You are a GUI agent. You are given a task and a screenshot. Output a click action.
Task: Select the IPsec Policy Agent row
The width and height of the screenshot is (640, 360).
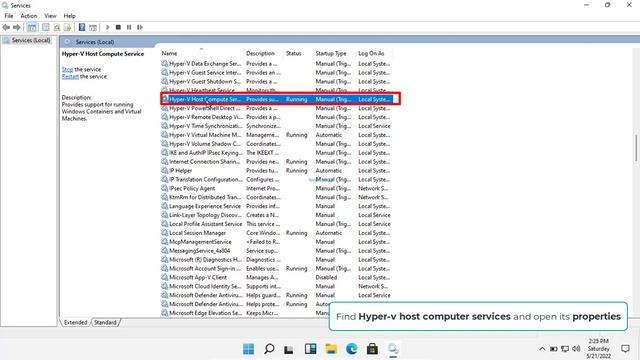point(276,189)
